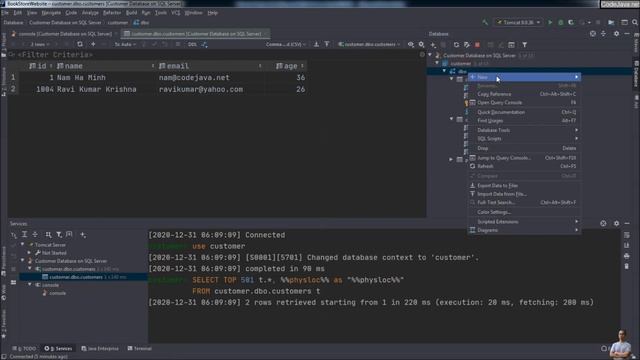Select Quick Documentation in context menu
640x360 pixels.
pyautogui.click(x=524, y=112)
